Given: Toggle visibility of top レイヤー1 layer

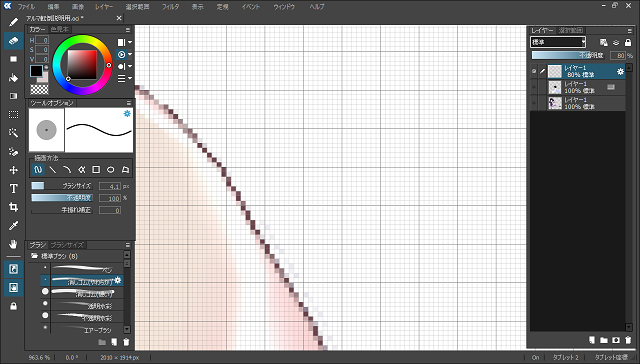Looking at the screenshot, I should [x=533, y=71].
